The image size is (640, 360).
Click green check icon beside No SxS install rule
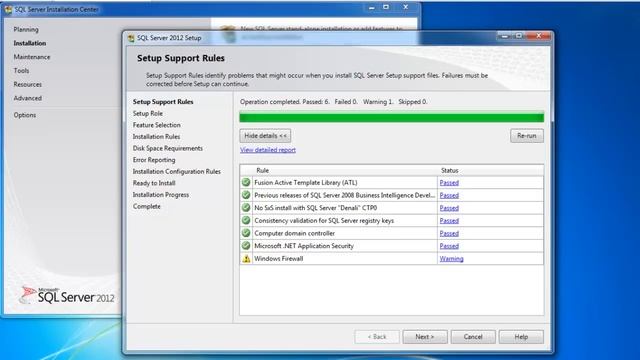point(246,208)
